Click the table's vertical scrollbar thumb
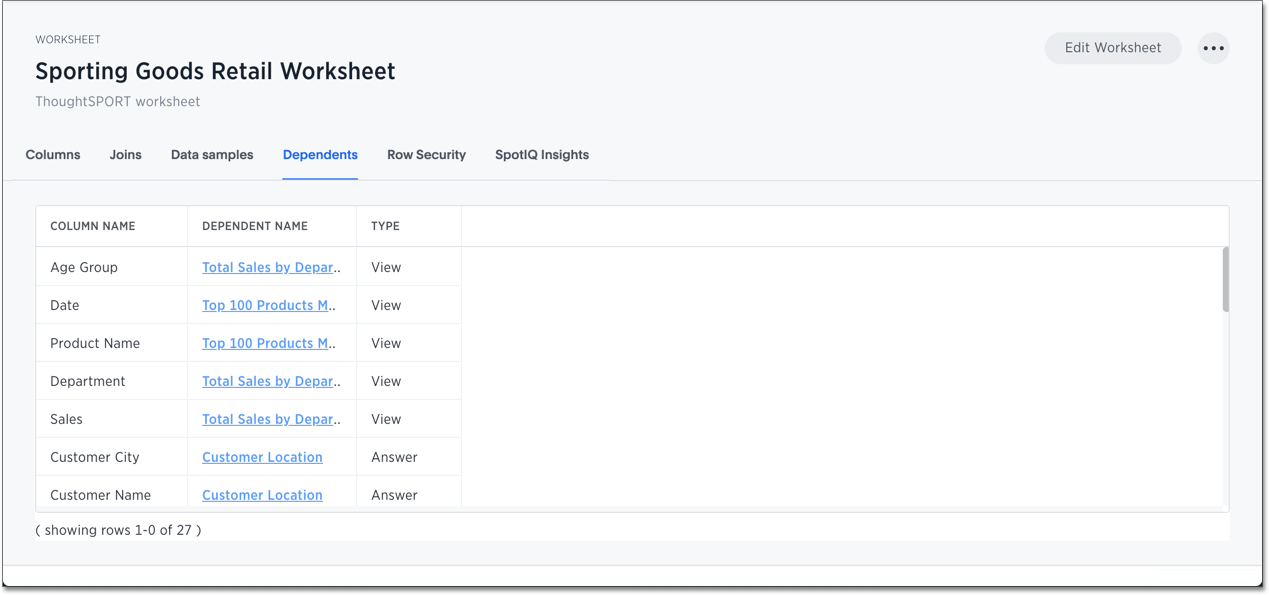This screenshot has height=595, width=1269. pos(1225,280)
